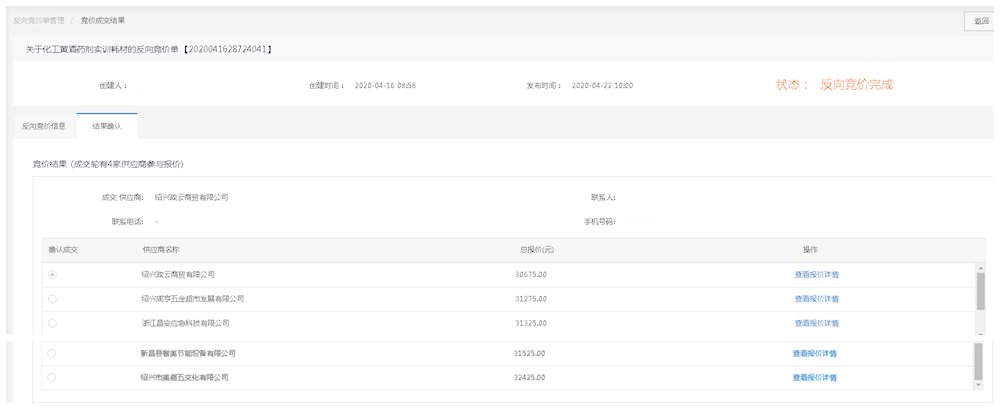Pick radio button for the 31525.00 bid

coord(51,353)
